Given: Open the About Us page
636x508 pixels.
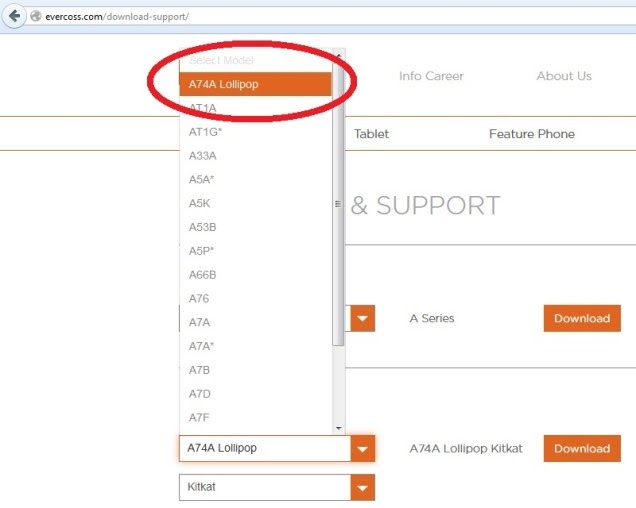Looking at the screenshot, I should [x=564, y=76].
